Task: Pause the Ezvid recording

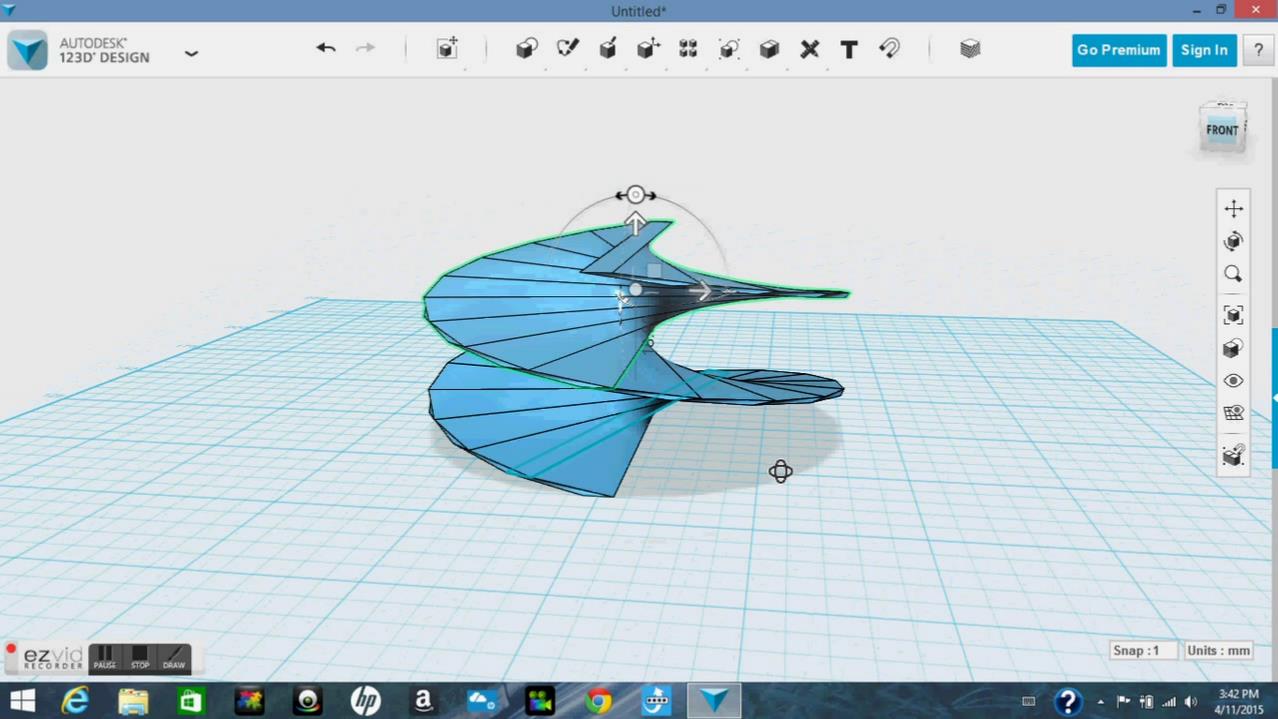Action: pos(105,657)
